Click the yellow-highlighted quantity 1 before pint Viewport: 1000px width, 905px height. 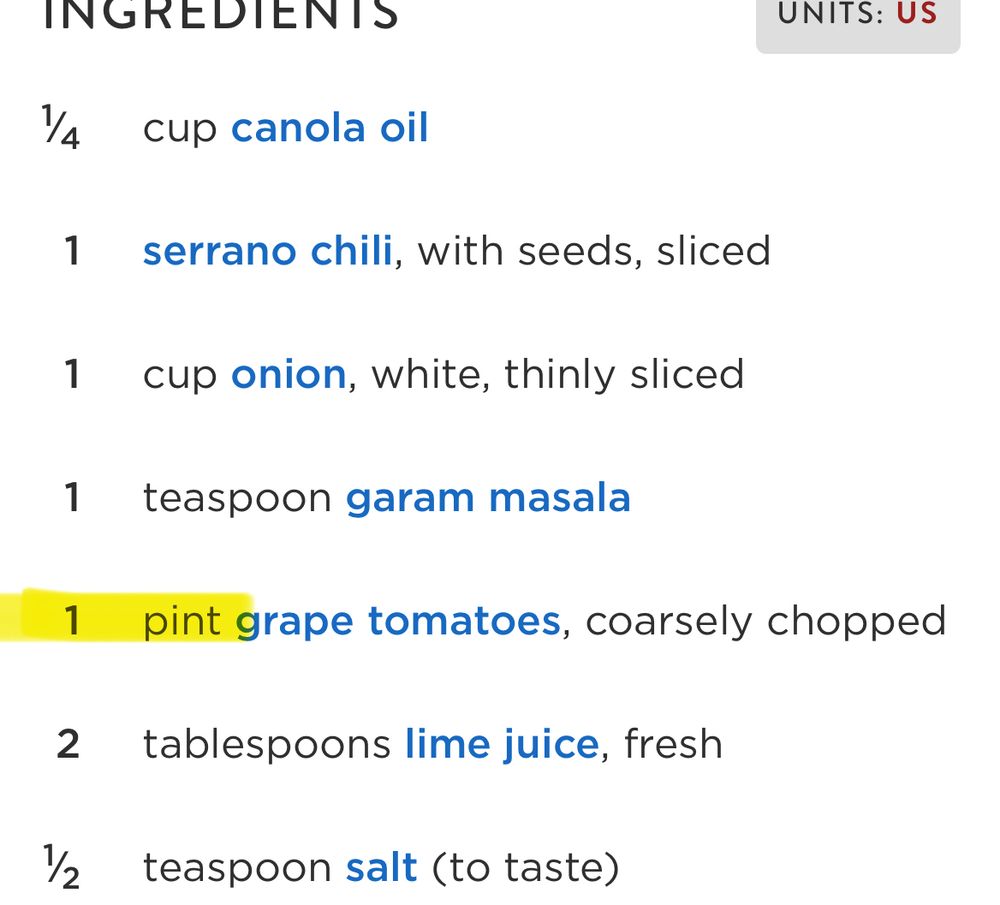[x=72, y=621]
